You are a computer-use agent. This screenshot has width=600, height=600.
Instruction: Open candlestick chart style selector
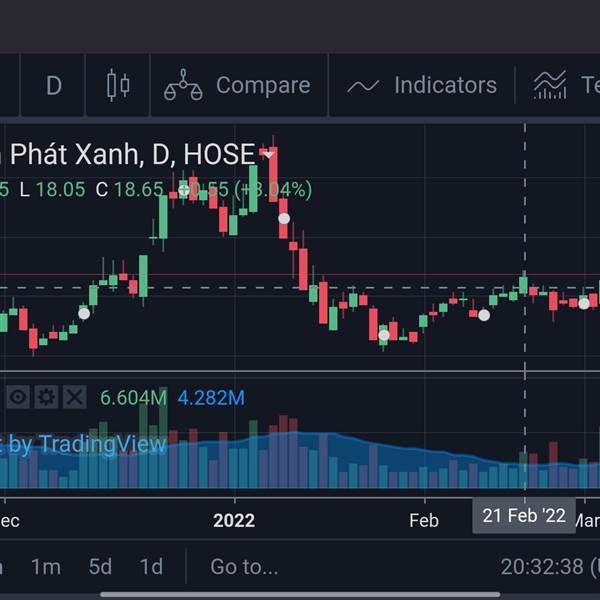118,85
